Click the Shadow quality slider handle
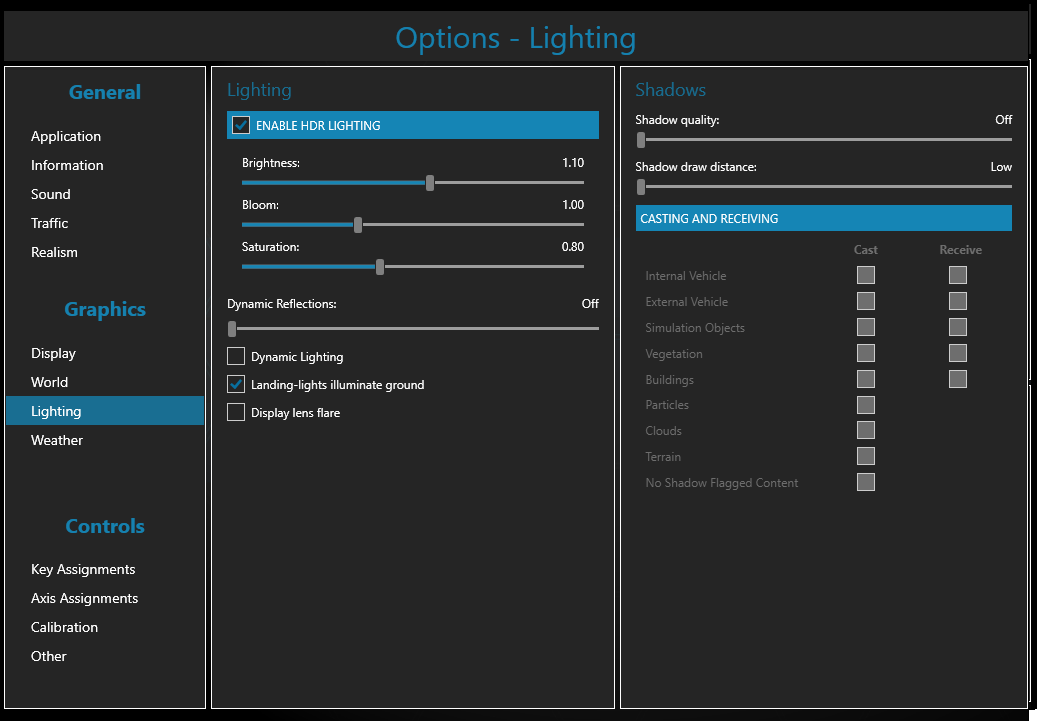The image size is (1037, 721). tap(641, 140)
